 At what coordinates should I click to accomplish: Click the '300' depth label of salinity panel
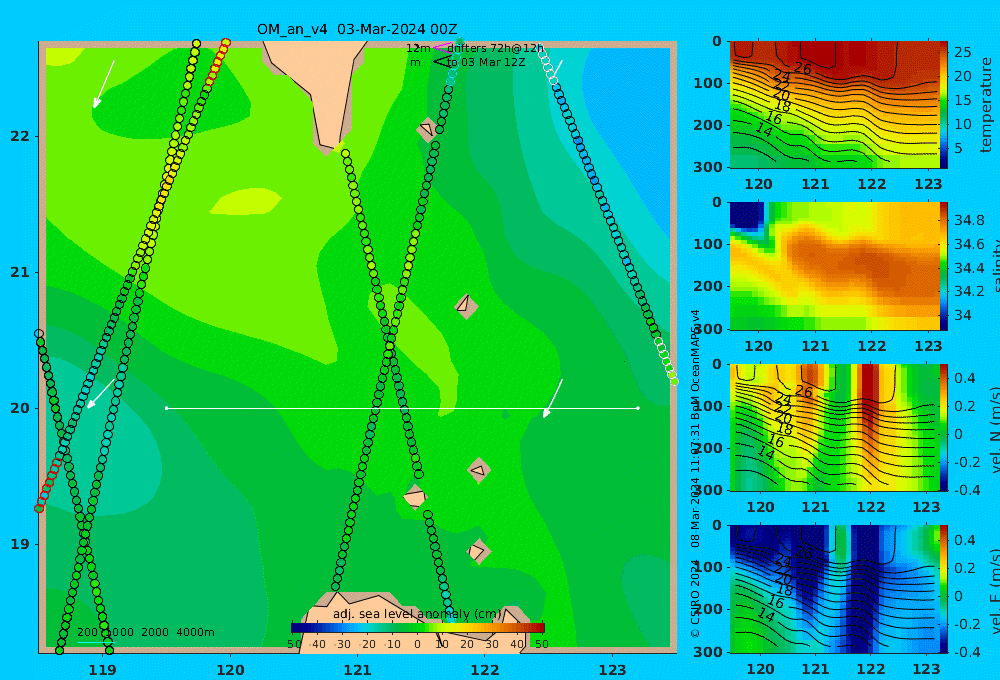[x=708, y=329]
